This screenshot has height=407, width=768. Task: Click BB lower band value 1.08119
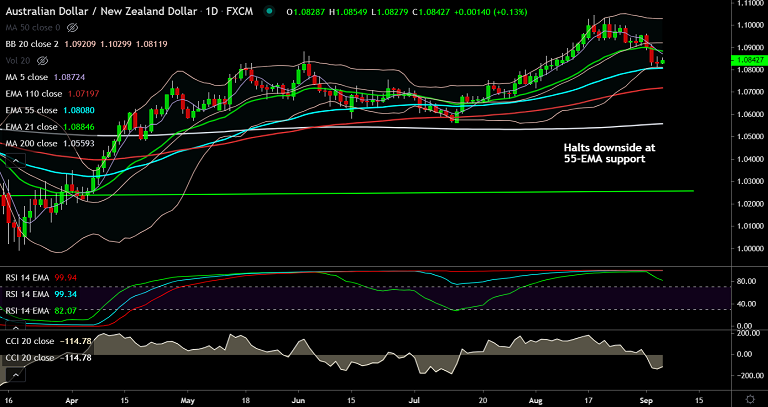click(152, 44)
